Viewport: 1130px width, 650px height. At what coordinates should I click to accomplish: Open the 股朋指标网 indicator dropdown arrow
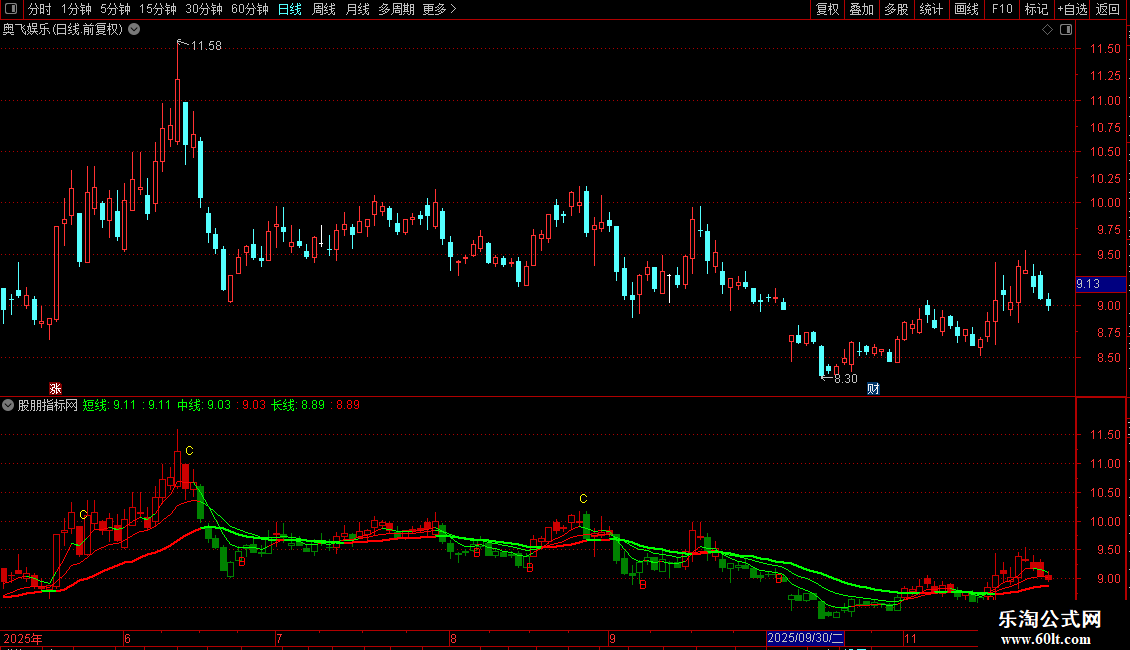(8, 405)
